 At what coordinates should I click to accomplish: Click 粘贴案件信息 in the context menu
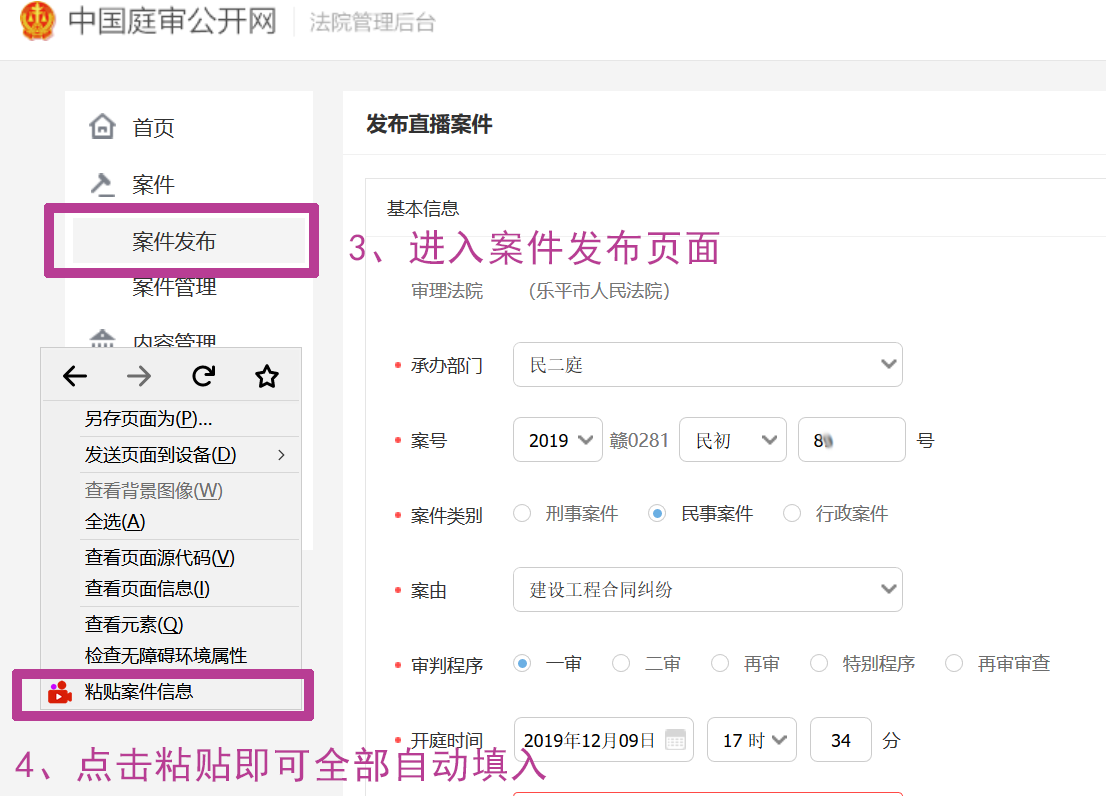click(139, 691)
